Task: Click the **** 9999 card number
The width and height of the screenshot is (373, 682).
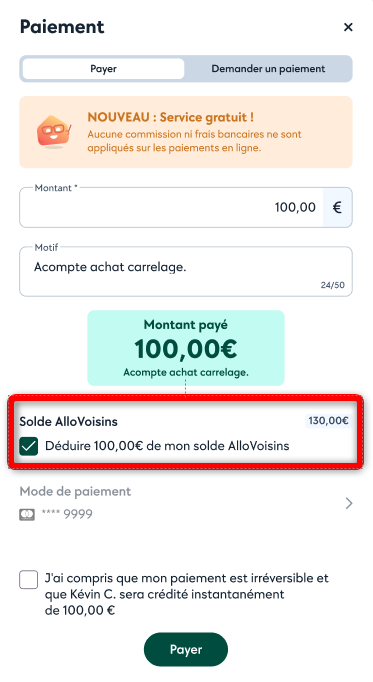Action: 67,514
